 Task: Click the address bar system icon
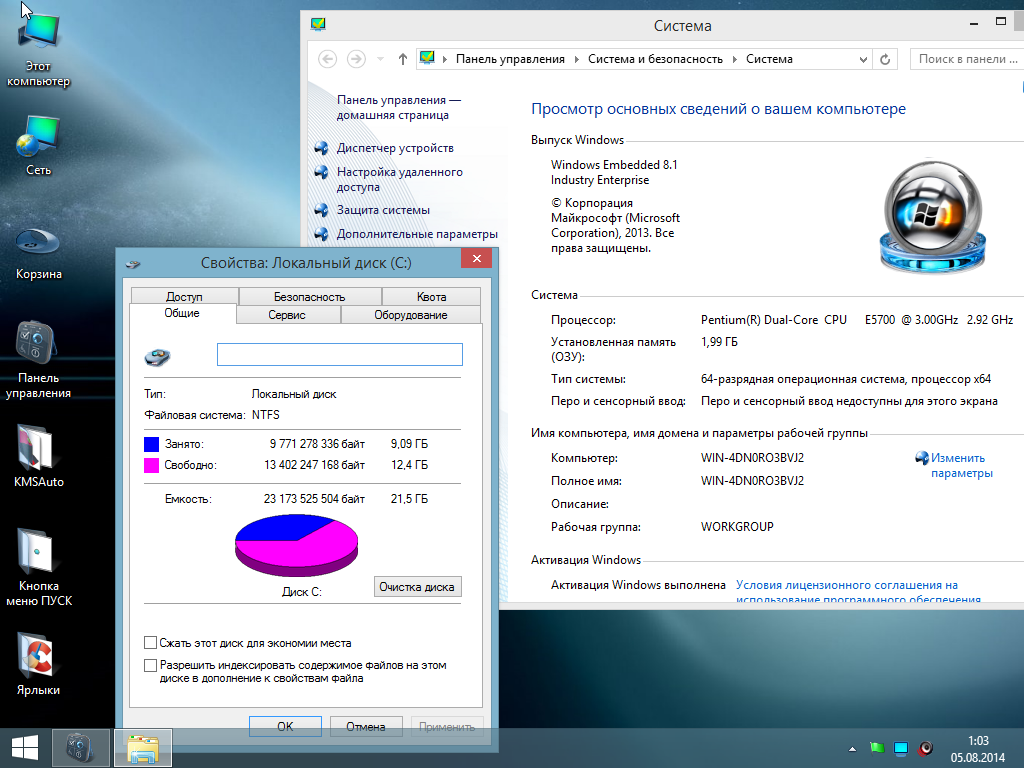point(427,58)
